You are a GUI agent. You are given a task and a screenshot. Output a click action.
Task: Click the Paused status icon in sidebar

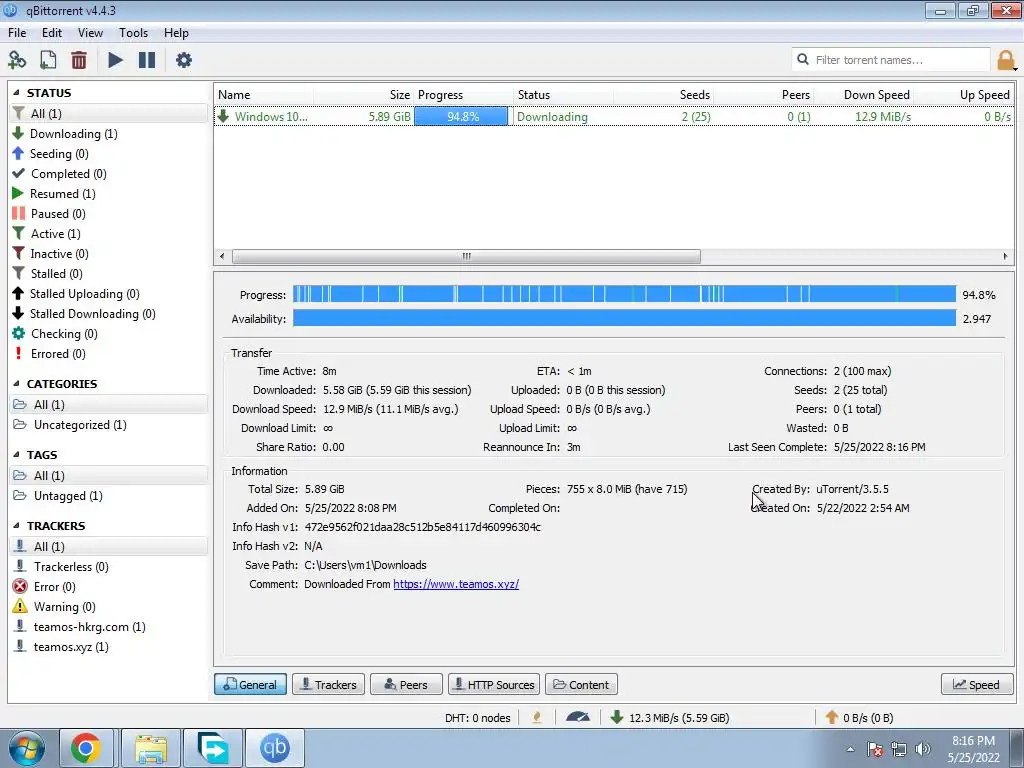click(18, 214)
